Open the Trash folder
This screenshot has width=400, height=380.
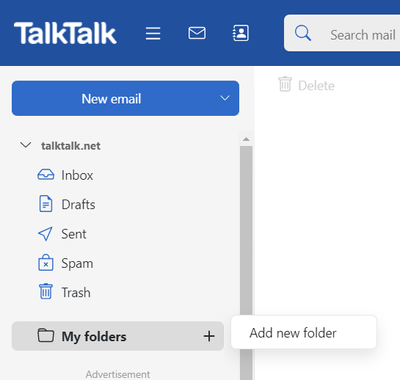pyautogui.click(x=76, y=292)
